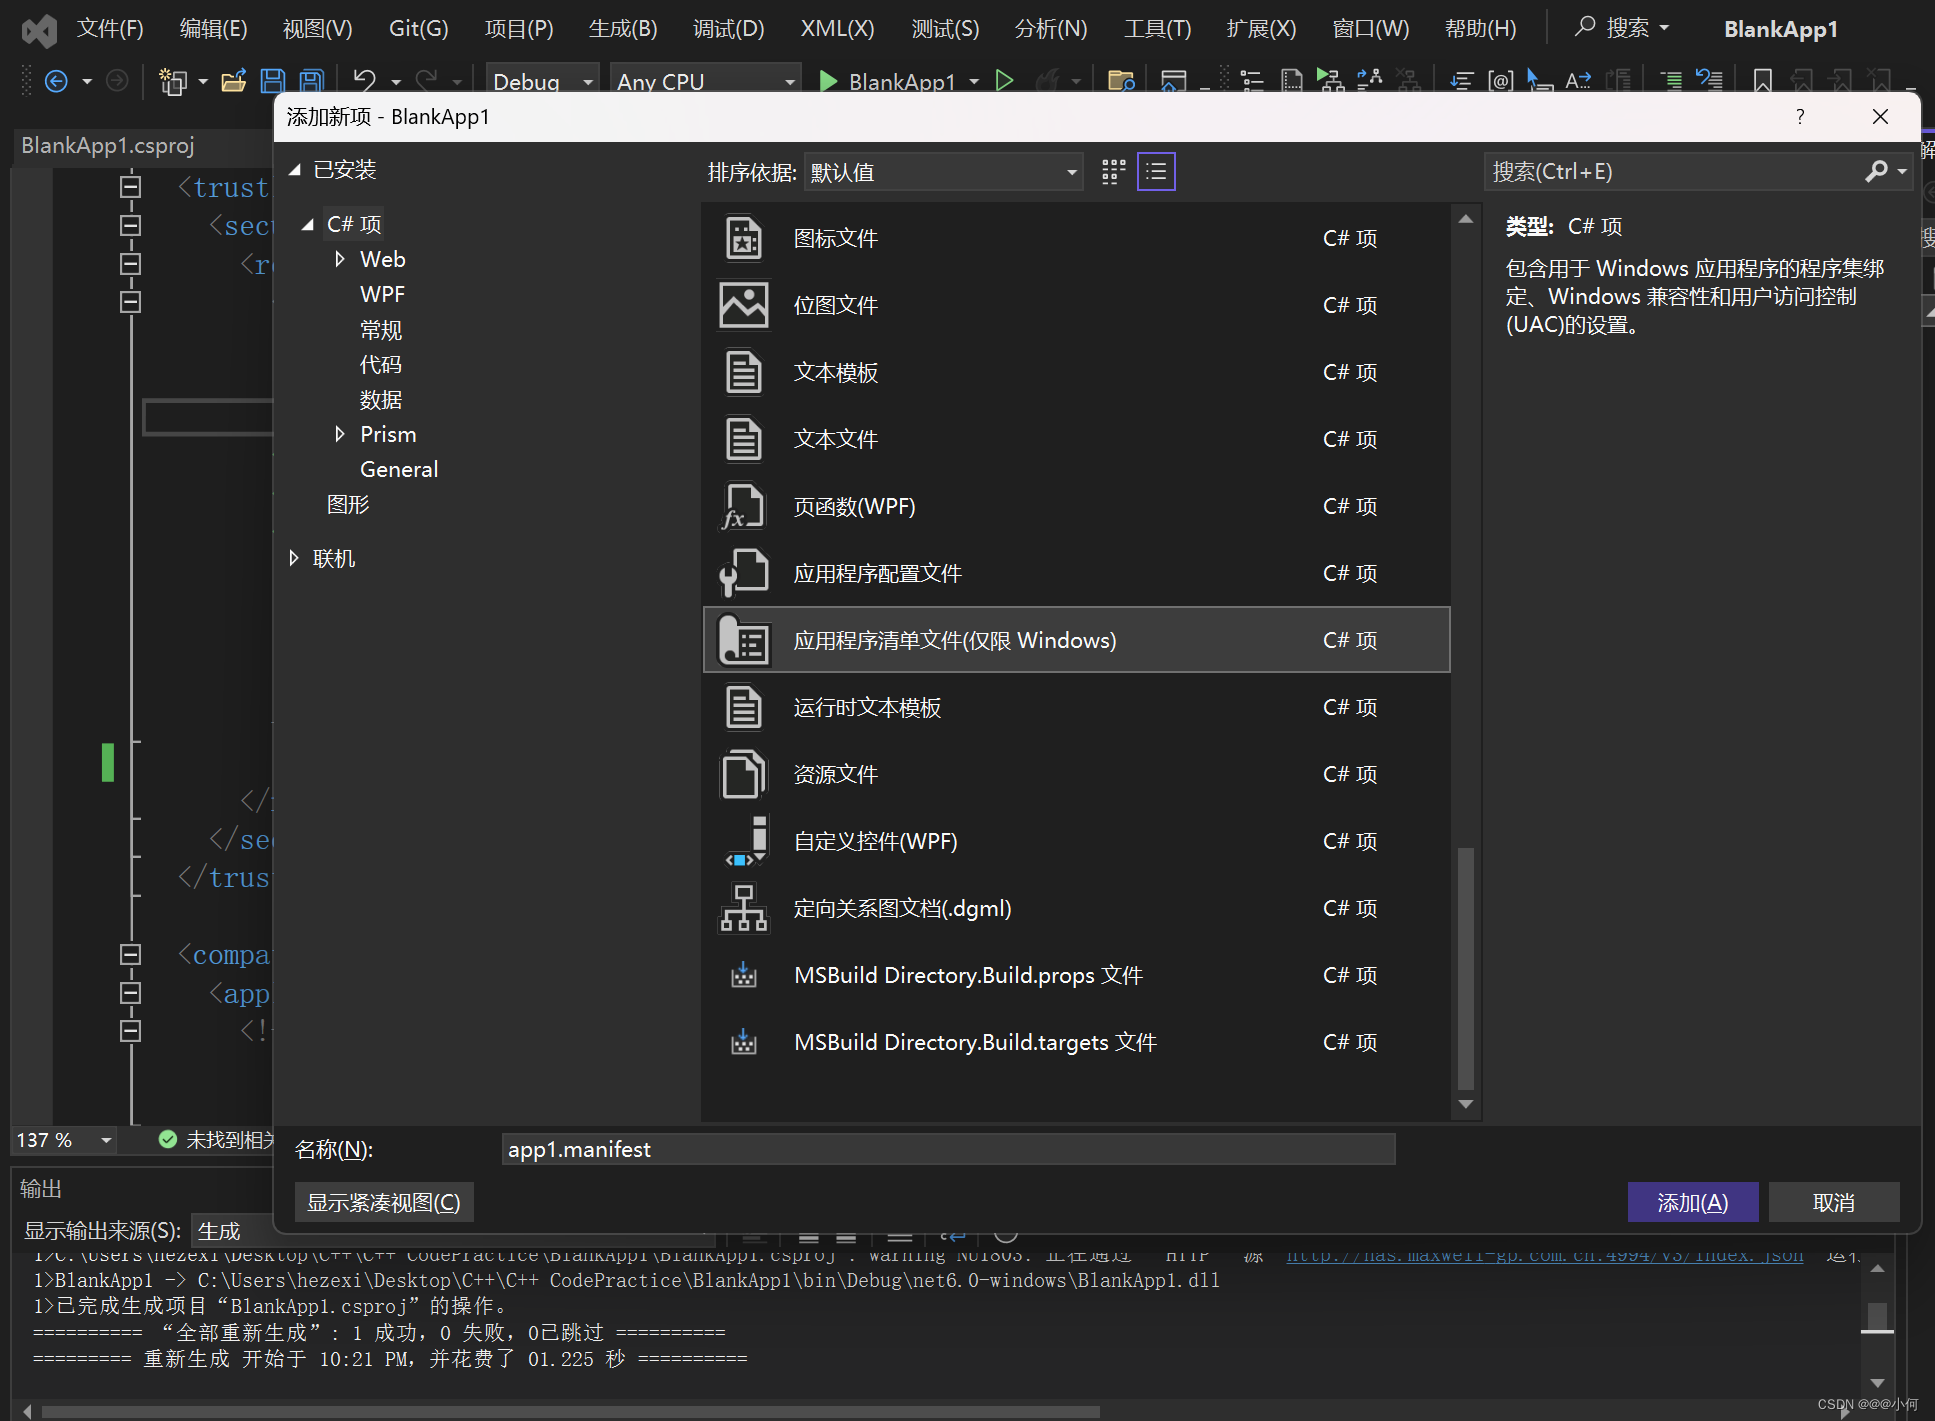
Task: Click the undo arrow in toolbar
Action: (x=365, y=81)
